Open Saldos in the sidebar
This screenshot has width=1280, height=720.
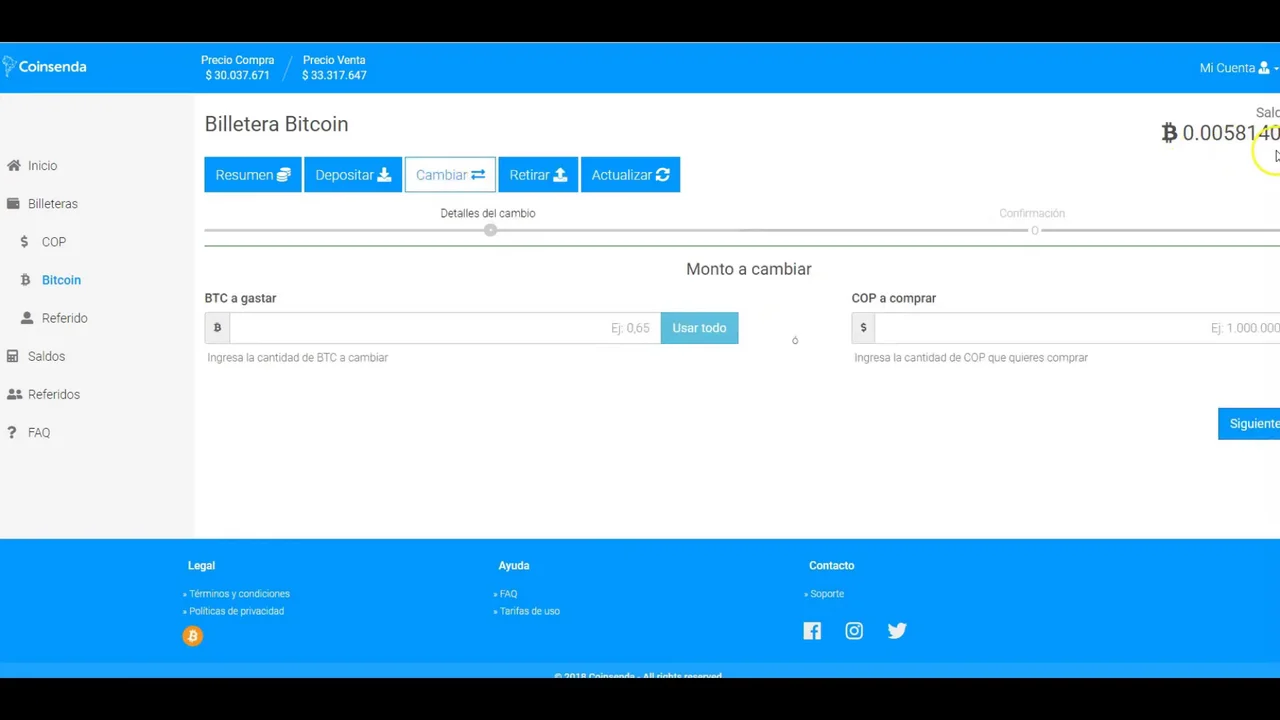(46, 356)
